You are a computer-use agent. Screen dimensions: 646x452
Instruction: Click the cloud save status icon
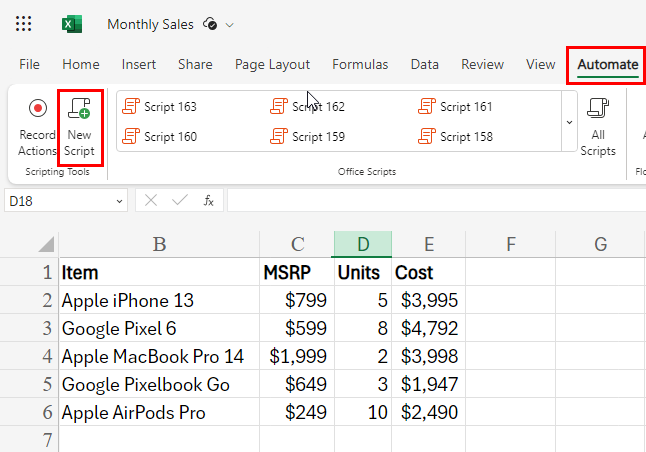210,24
